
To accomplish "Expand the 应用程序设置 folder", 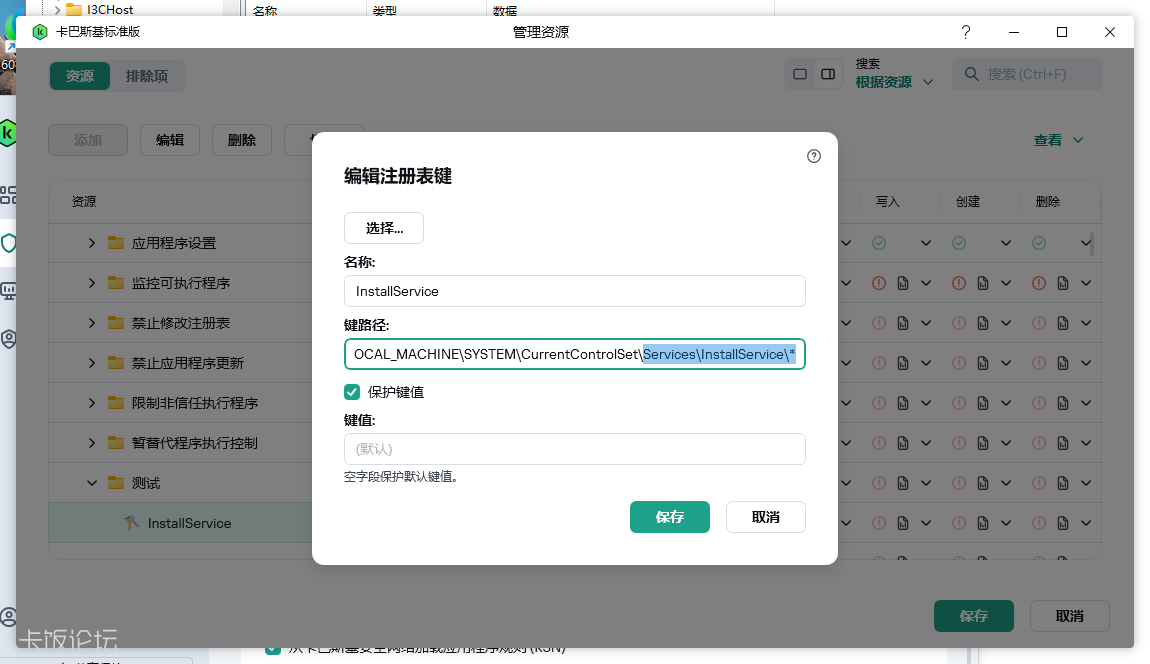I will point(92,243).
